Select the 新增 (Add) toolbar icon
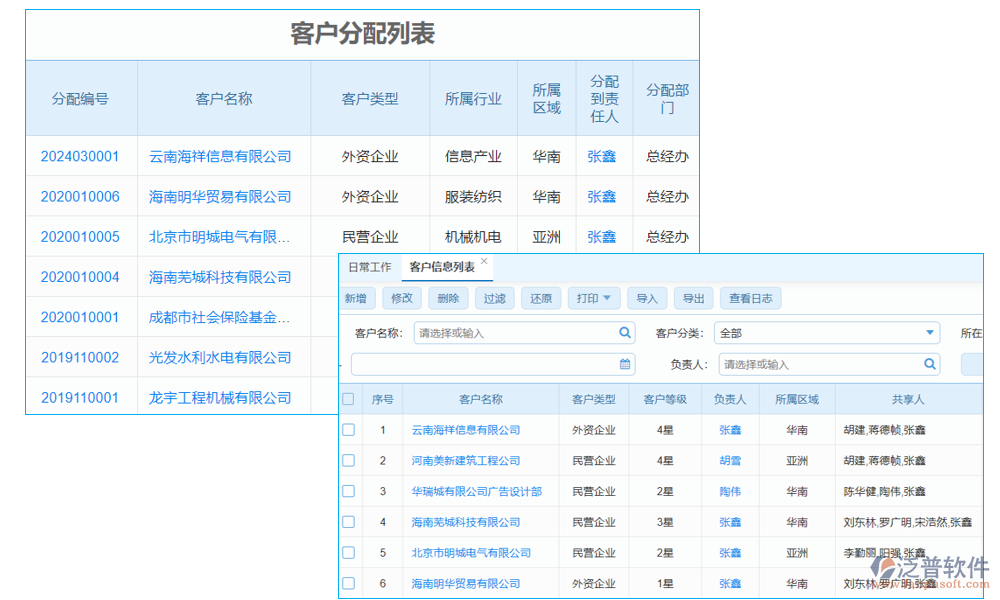The width and height of the screenshot is (1000, 600). tap(358, 297)
